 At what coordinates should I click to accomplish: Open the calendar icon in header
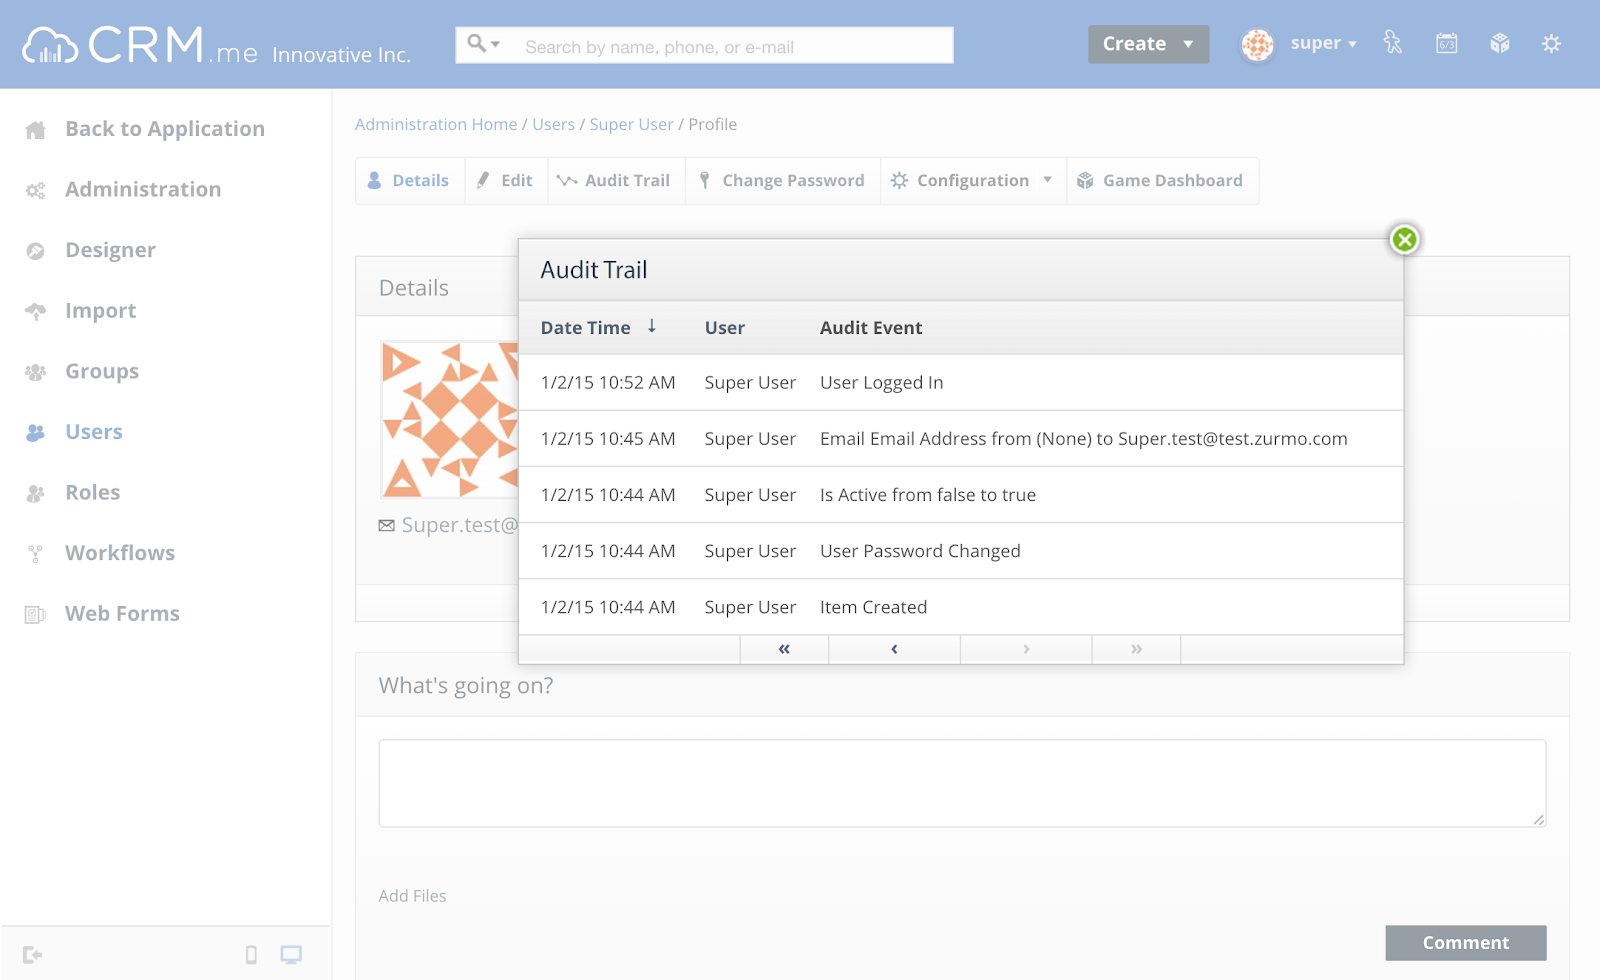point(1446,43)
